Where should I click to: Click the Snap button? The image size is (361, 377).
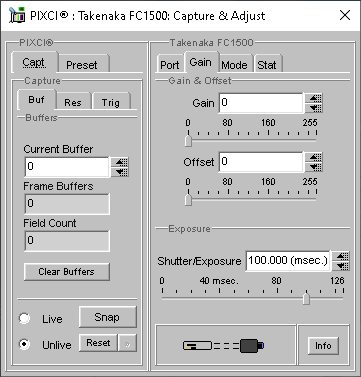108,317
